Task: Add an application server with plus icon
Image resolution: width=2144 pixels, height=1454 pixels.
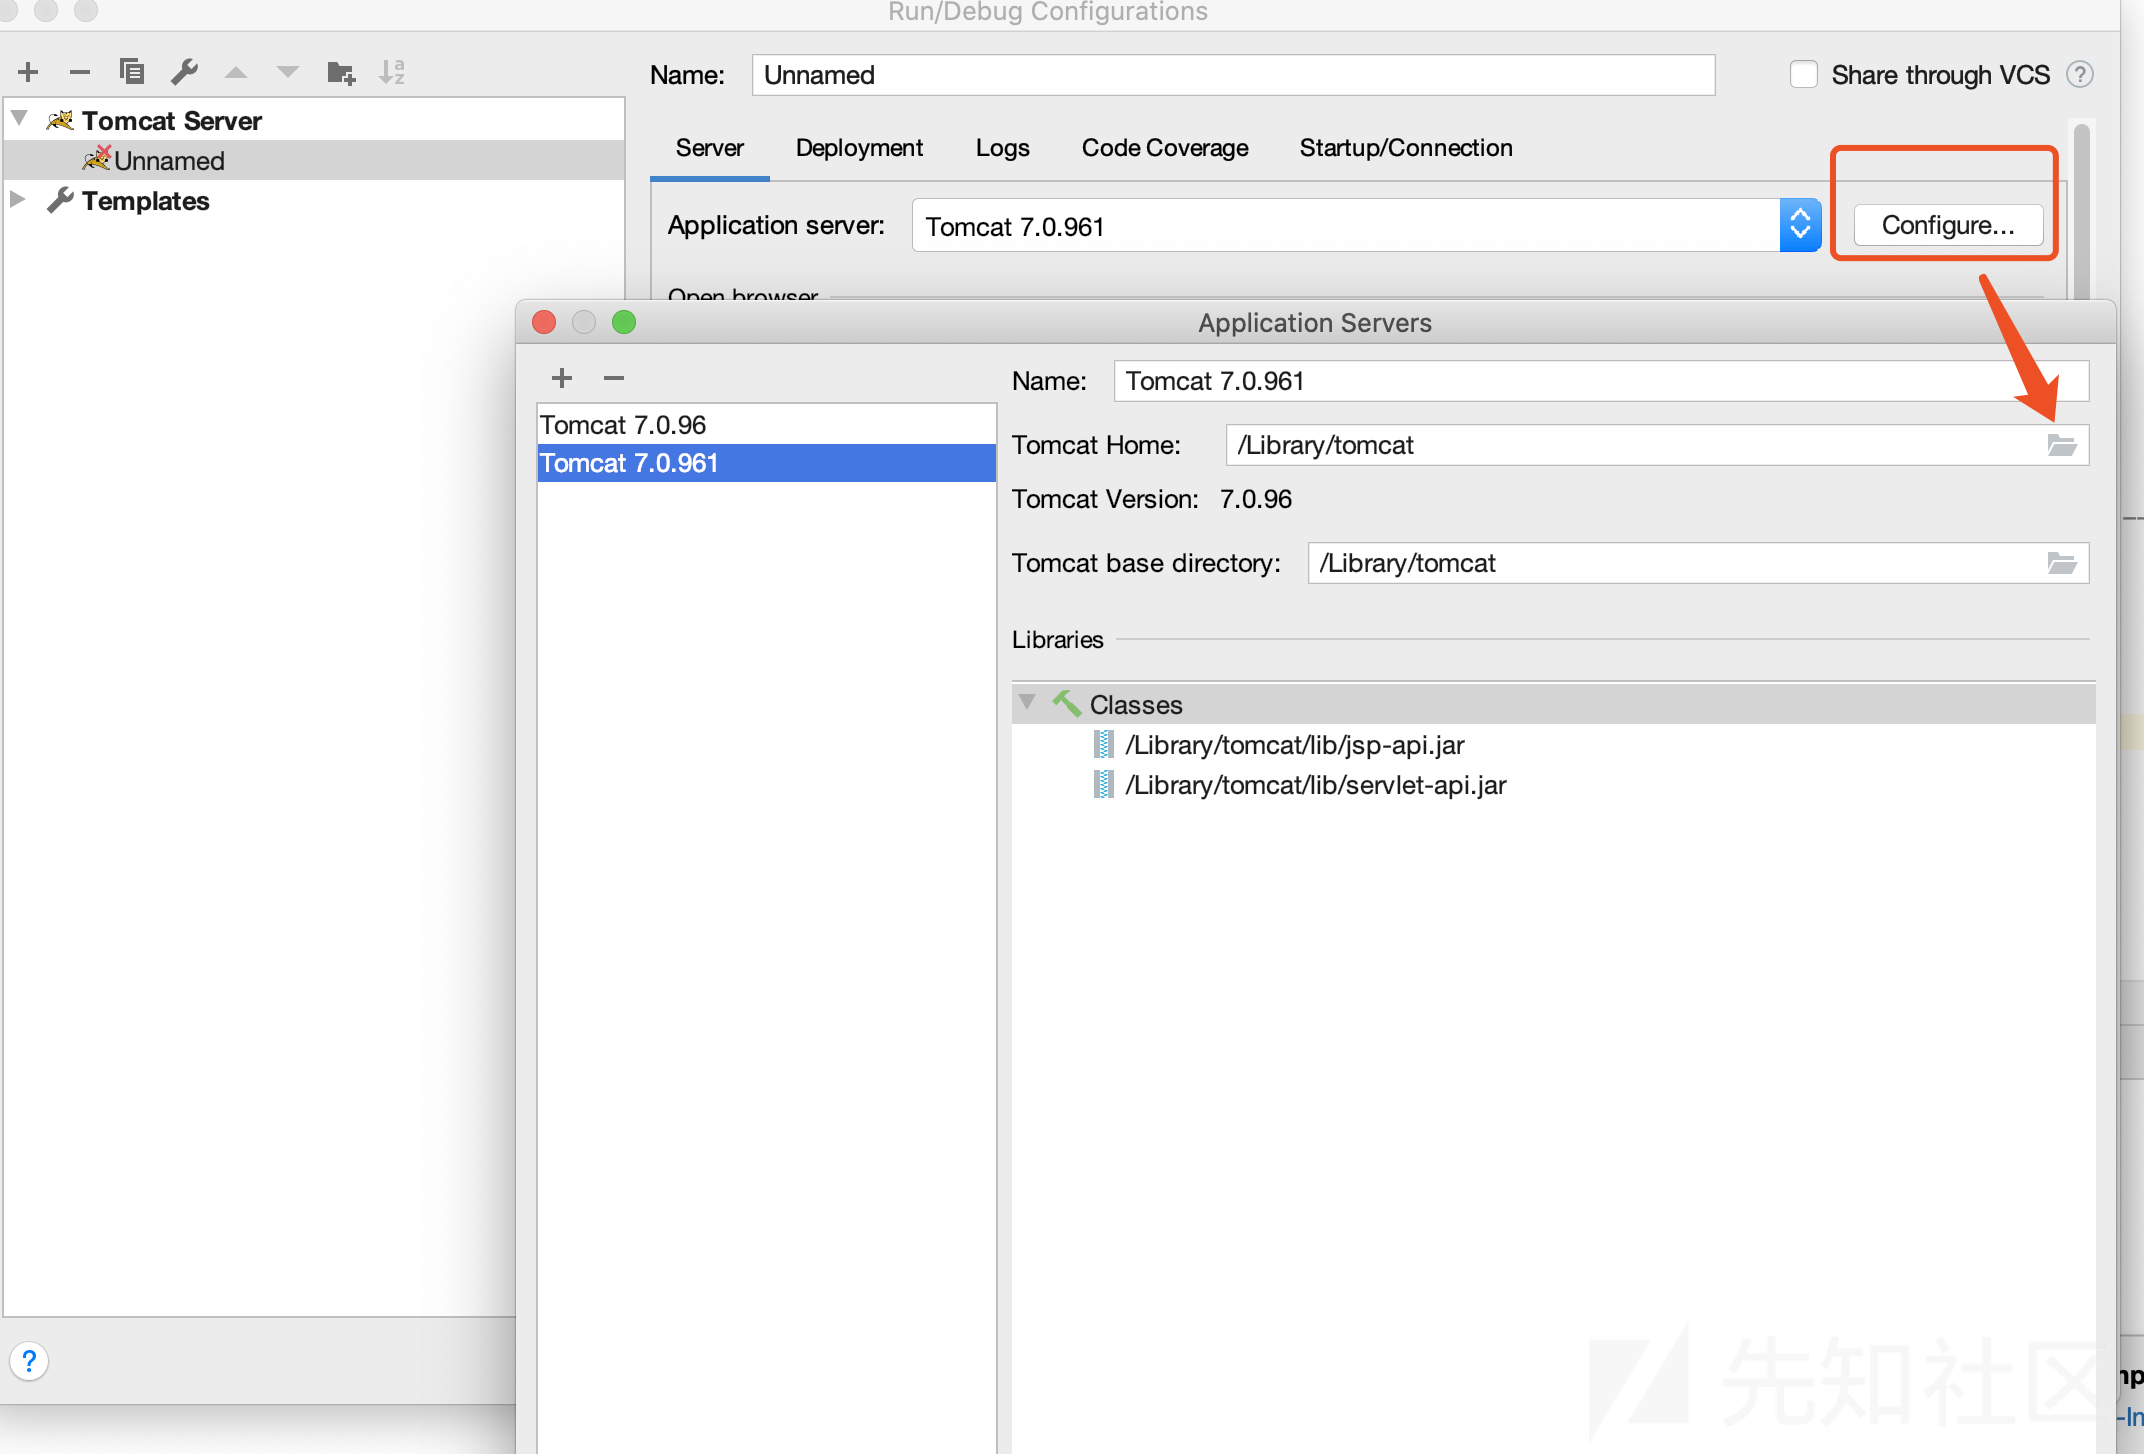Action: [562, 378]
